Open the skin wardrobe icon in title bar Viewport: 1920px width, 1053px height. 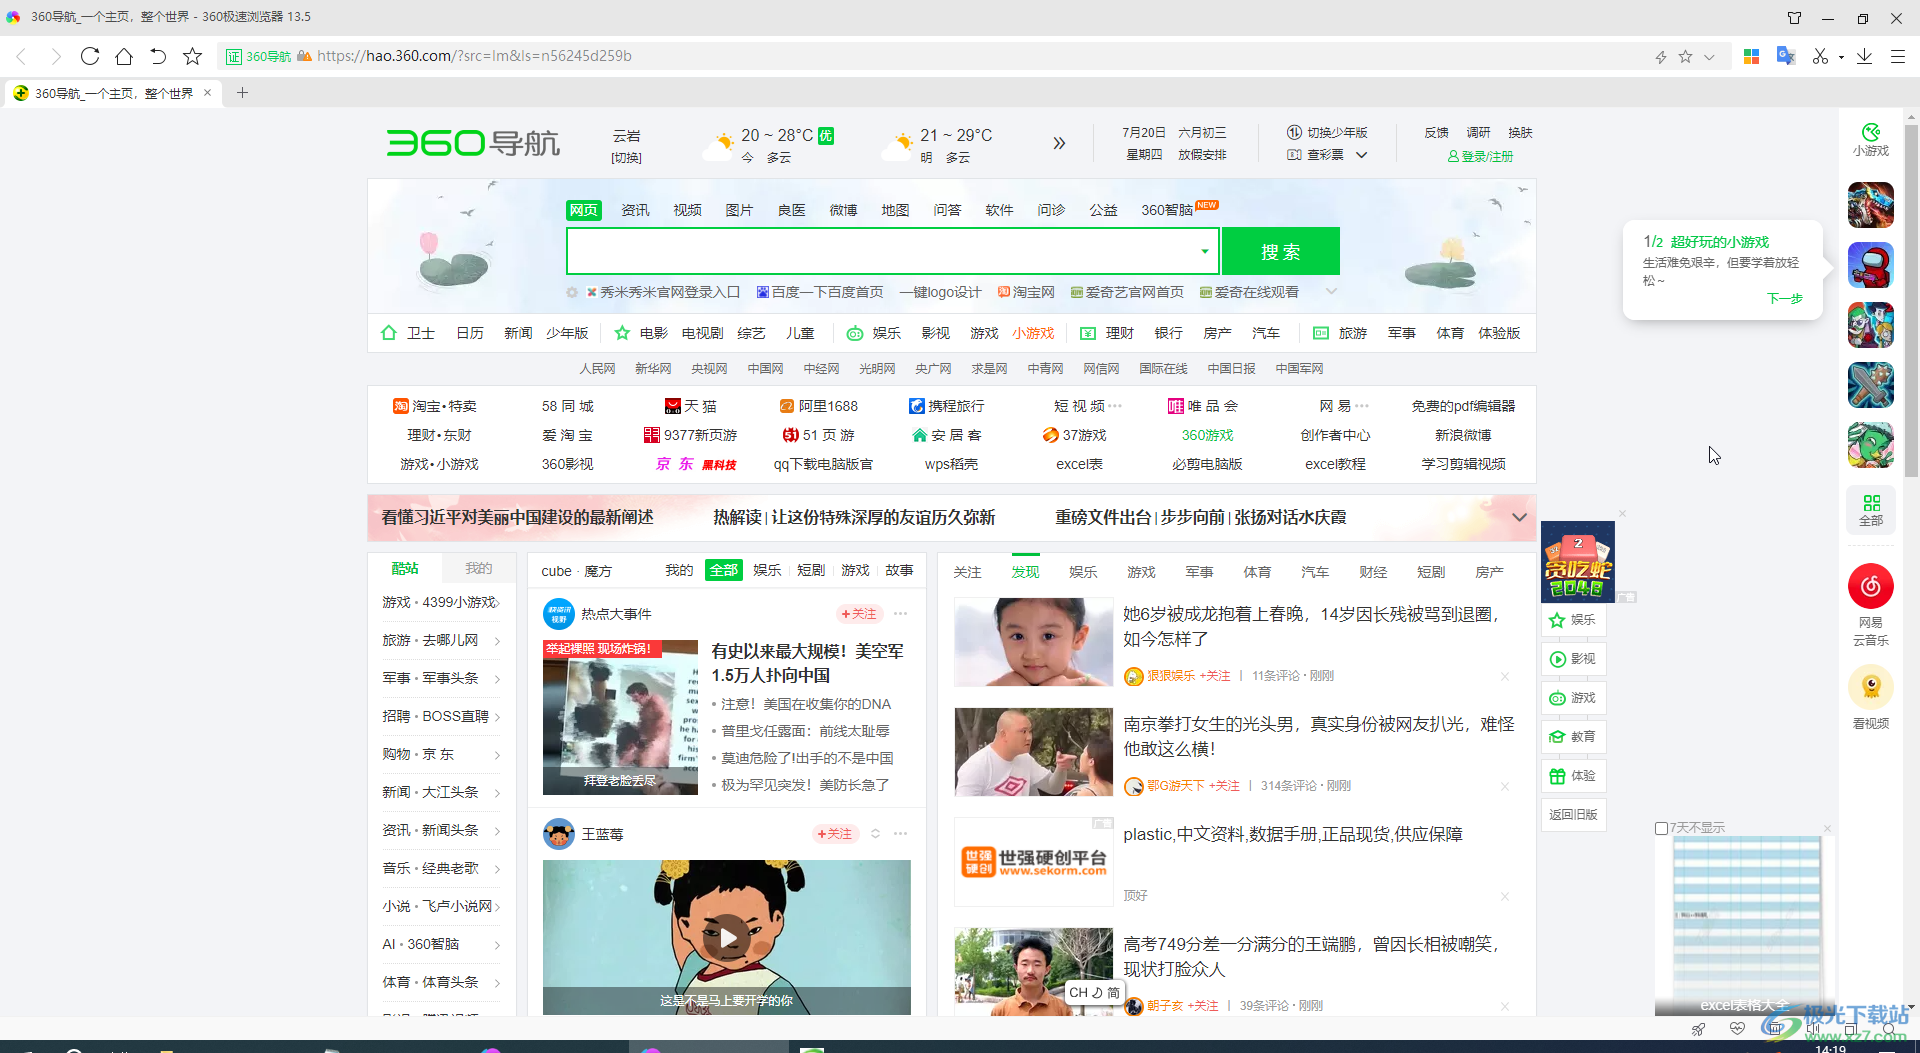(1794, 18)
